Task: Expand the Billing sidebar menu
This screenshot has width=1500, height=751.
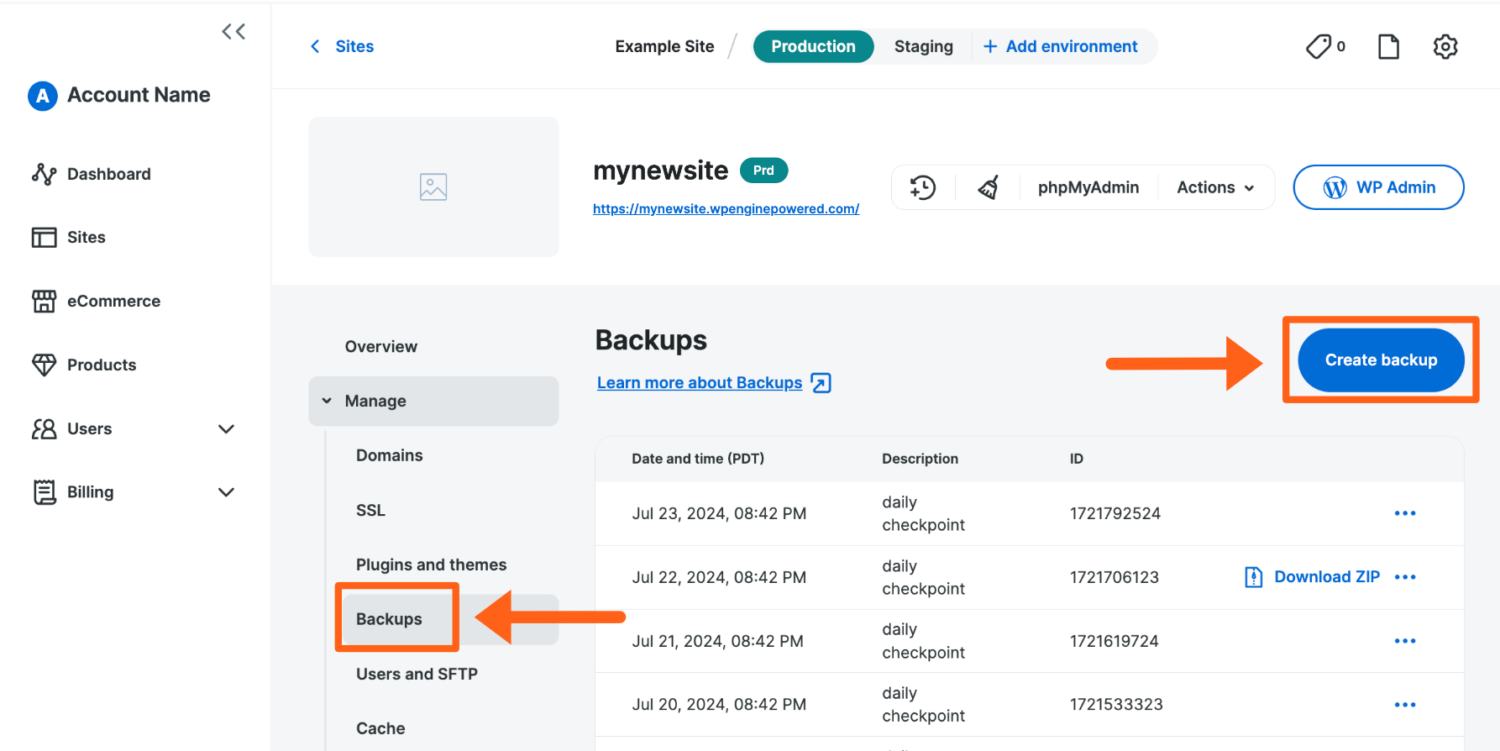Action: (x=226, y=492)
